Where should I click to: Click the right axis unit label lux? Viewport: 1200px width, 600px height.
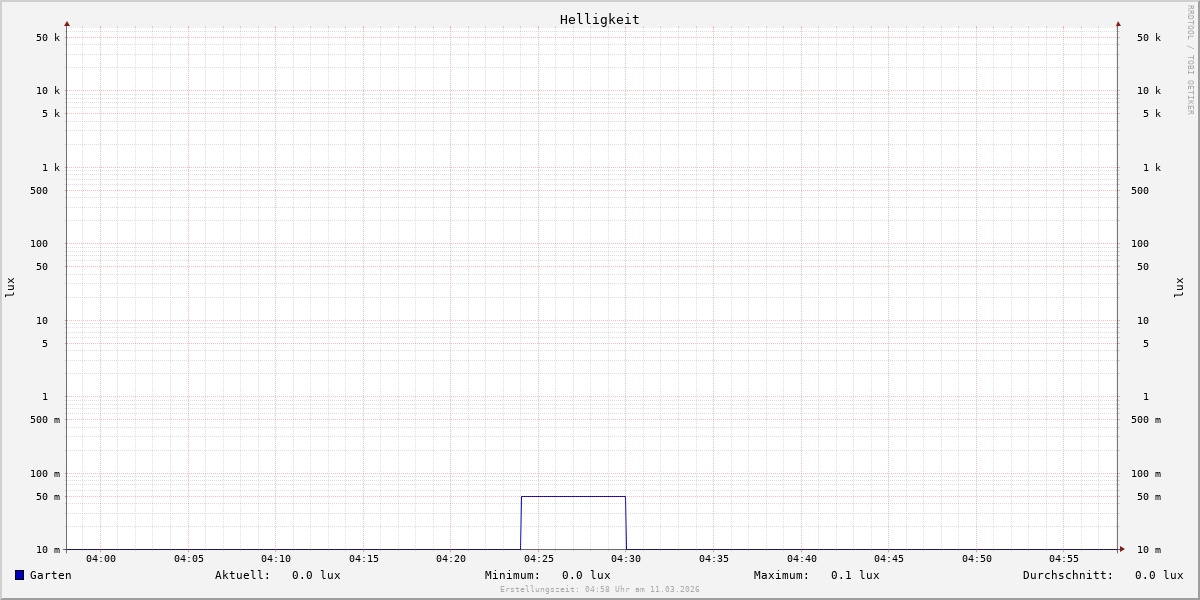click(x=1179, y=287)
